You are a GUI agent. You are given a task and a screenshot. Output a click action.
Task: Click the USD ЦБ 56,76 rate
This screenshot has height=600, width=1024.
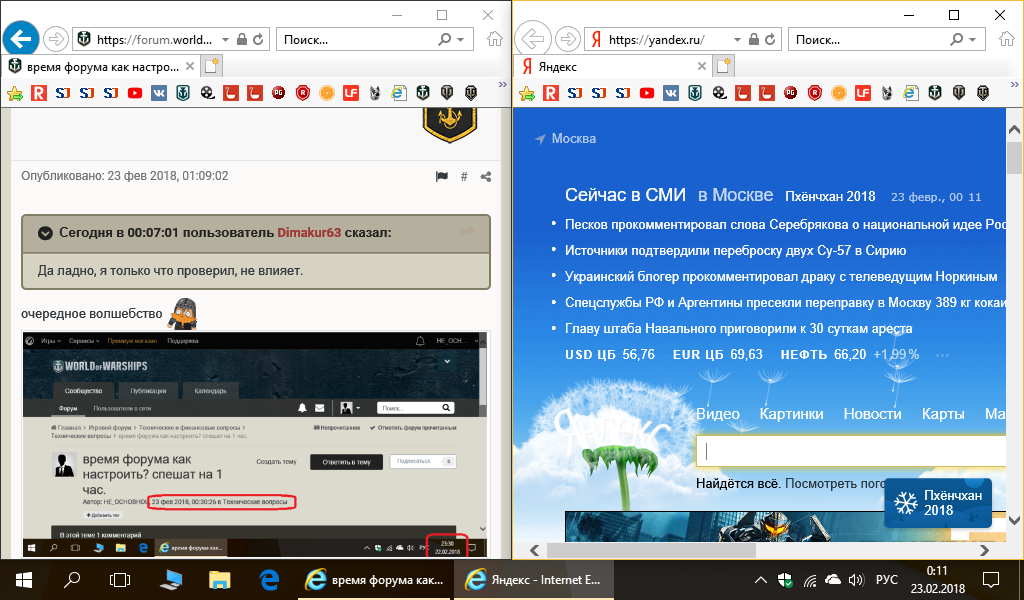(x=610, y=355)
